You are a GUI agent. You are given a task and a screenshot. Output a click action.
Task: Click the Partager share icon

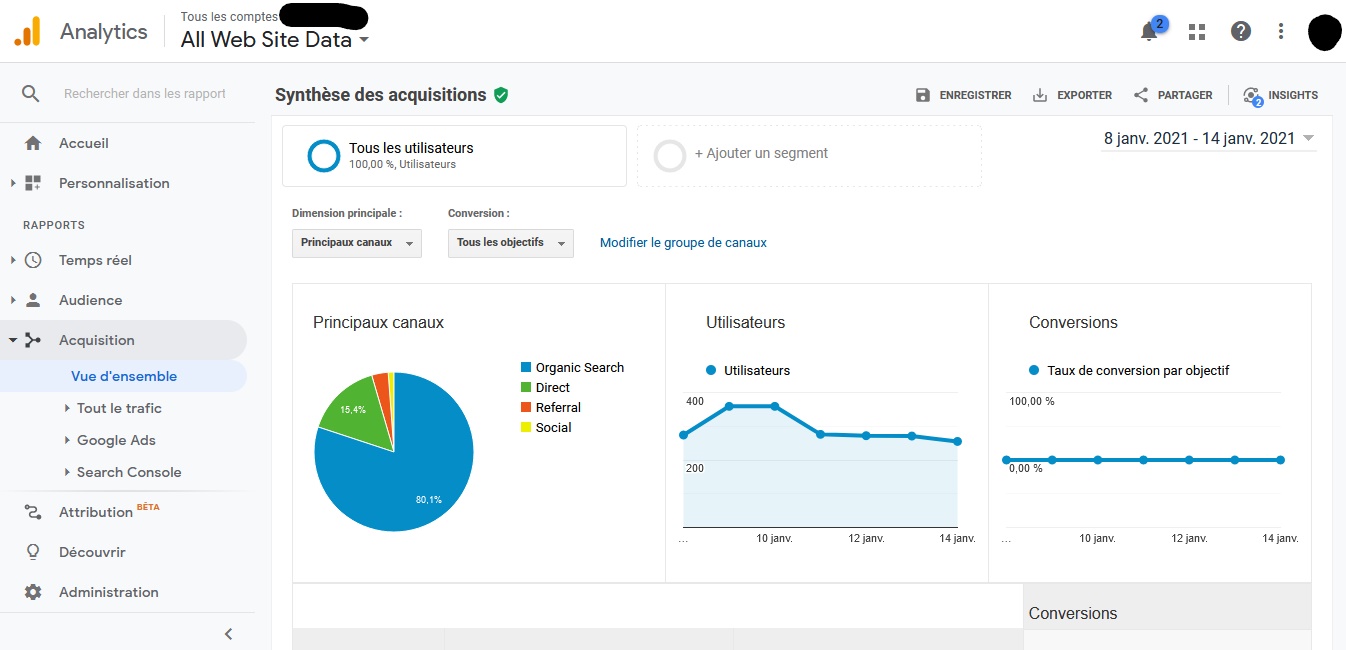click(x=1141, y=95)
